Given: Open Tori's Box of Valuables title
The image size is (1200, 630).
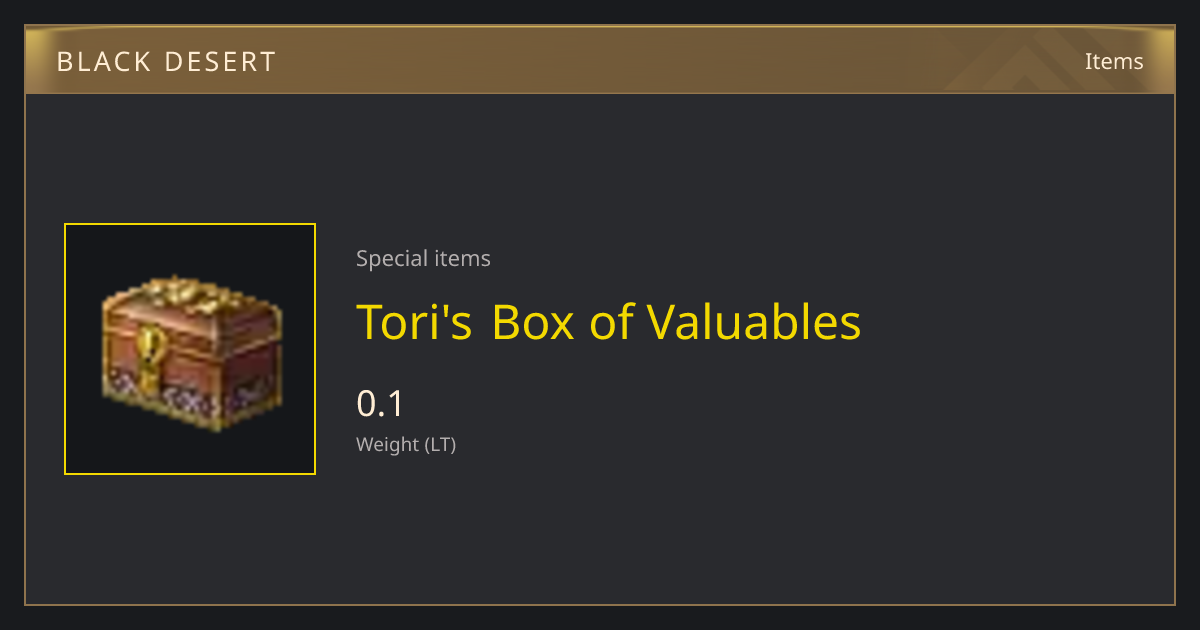Looking at the screenshot, I should pyautogui.click(x=609, y=322).
